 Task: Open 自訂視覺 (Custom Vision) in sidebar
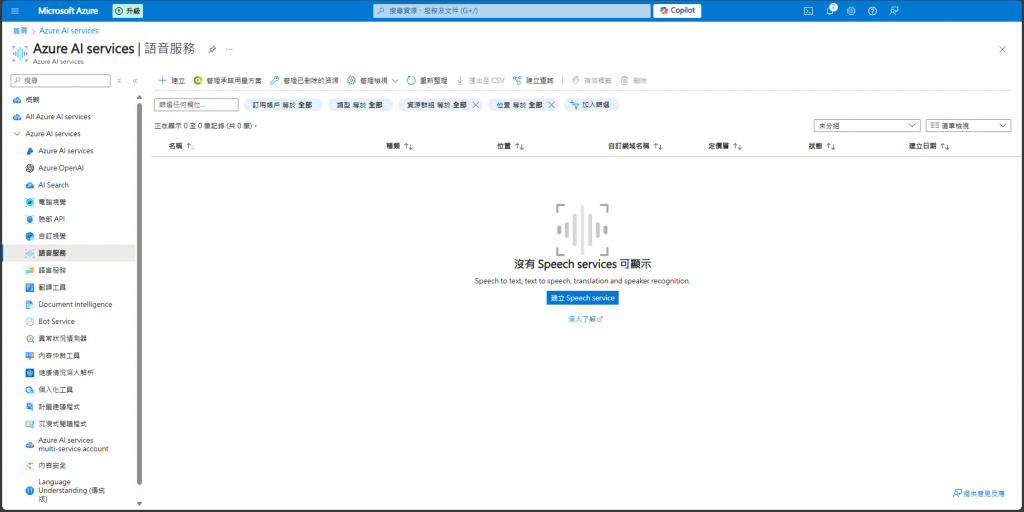click(x=52, y=236)
